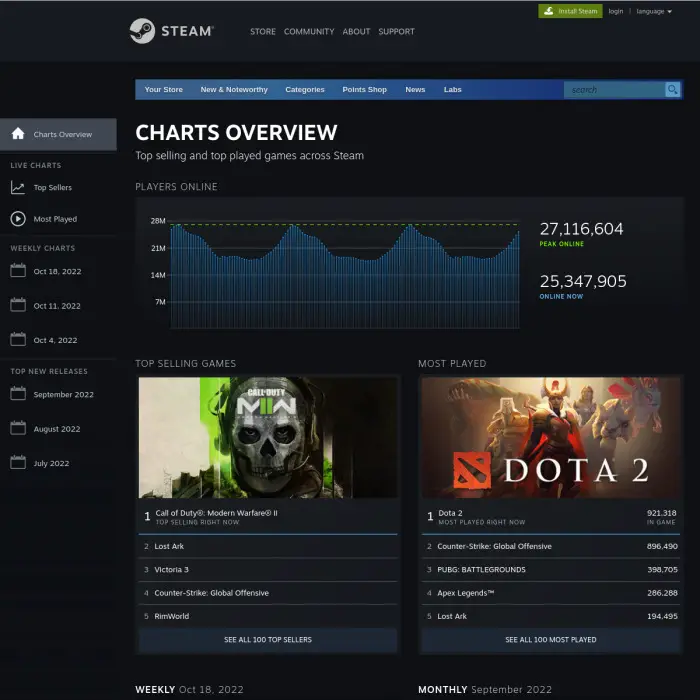Open the language dropdown
The height and width of the screenshot is (700, 700).
(x=654, y=11)
